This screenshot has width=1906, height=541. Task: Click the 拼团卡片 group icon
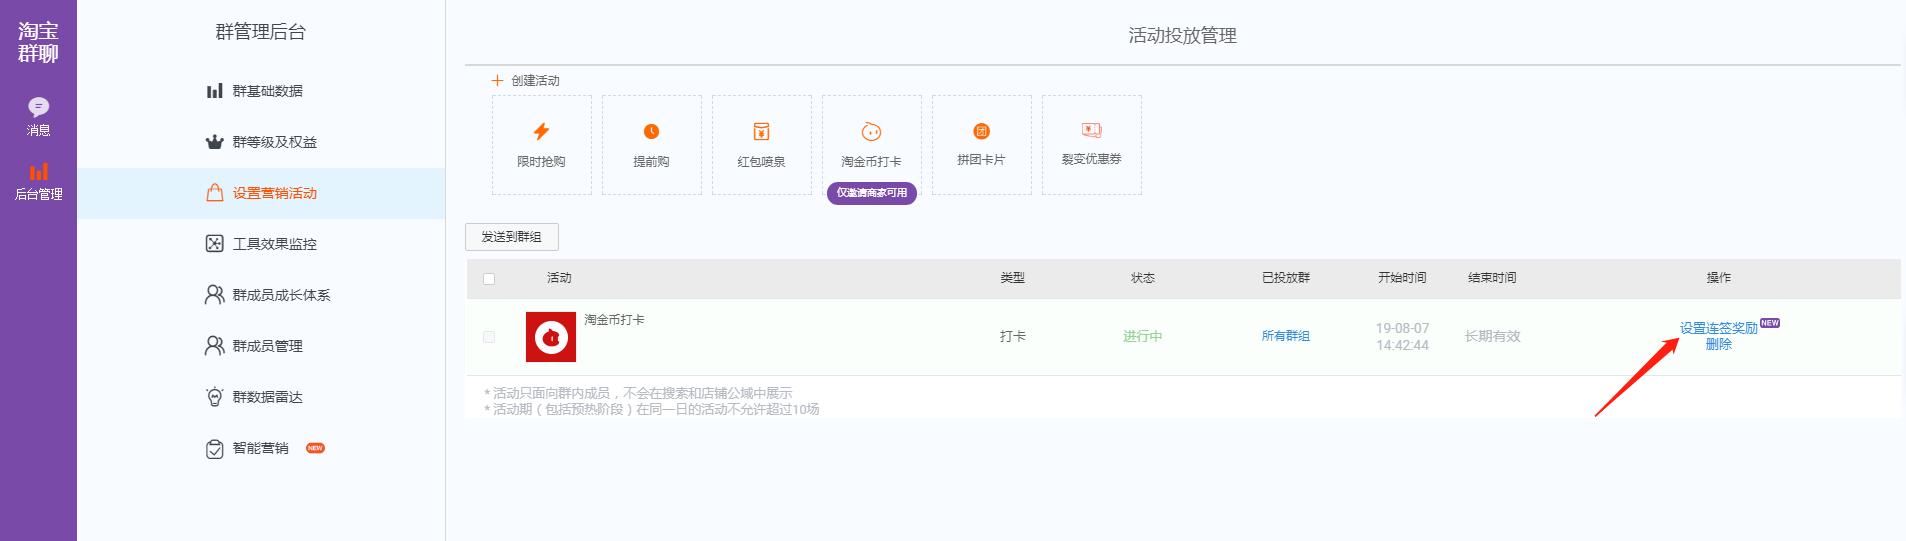981,131
